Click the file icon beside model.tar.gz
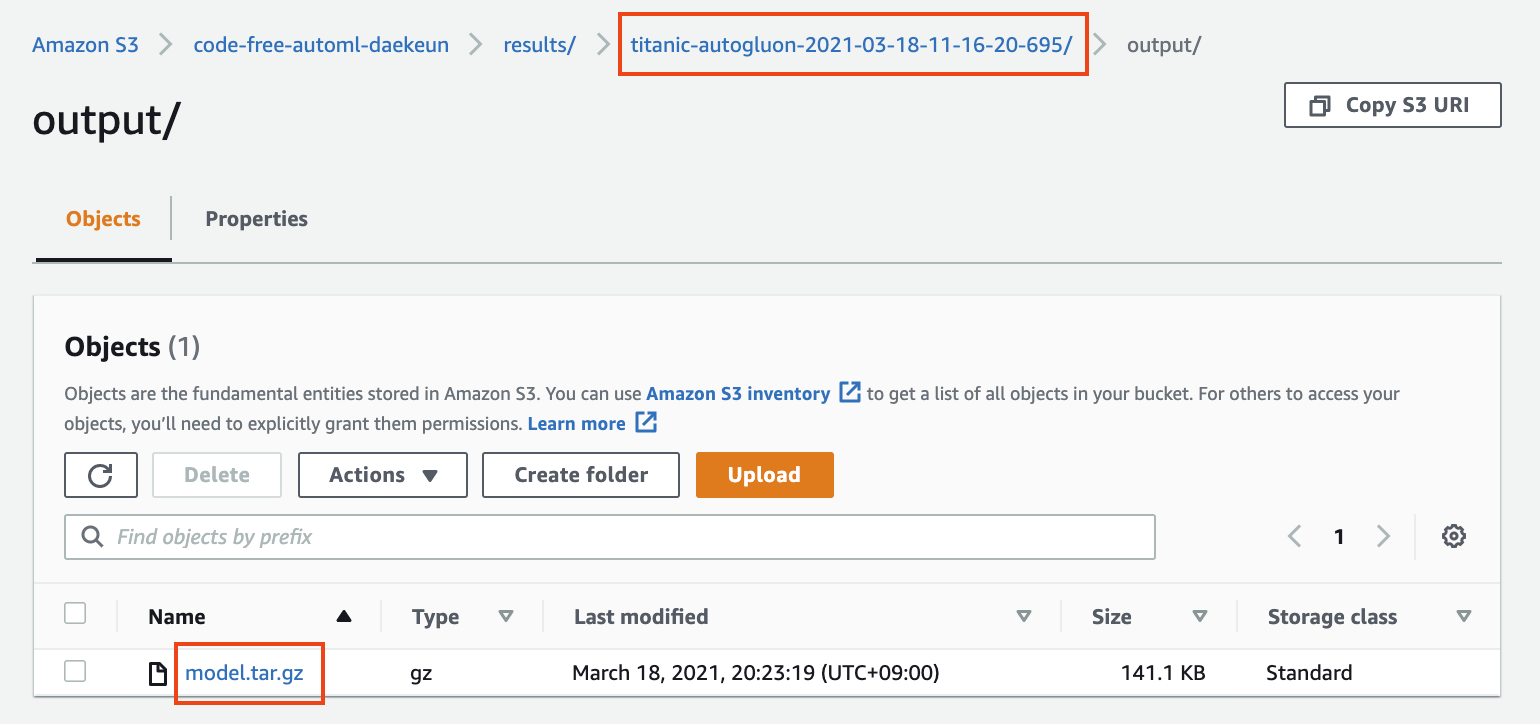The image size is (1540, 724). pos(157,674)
